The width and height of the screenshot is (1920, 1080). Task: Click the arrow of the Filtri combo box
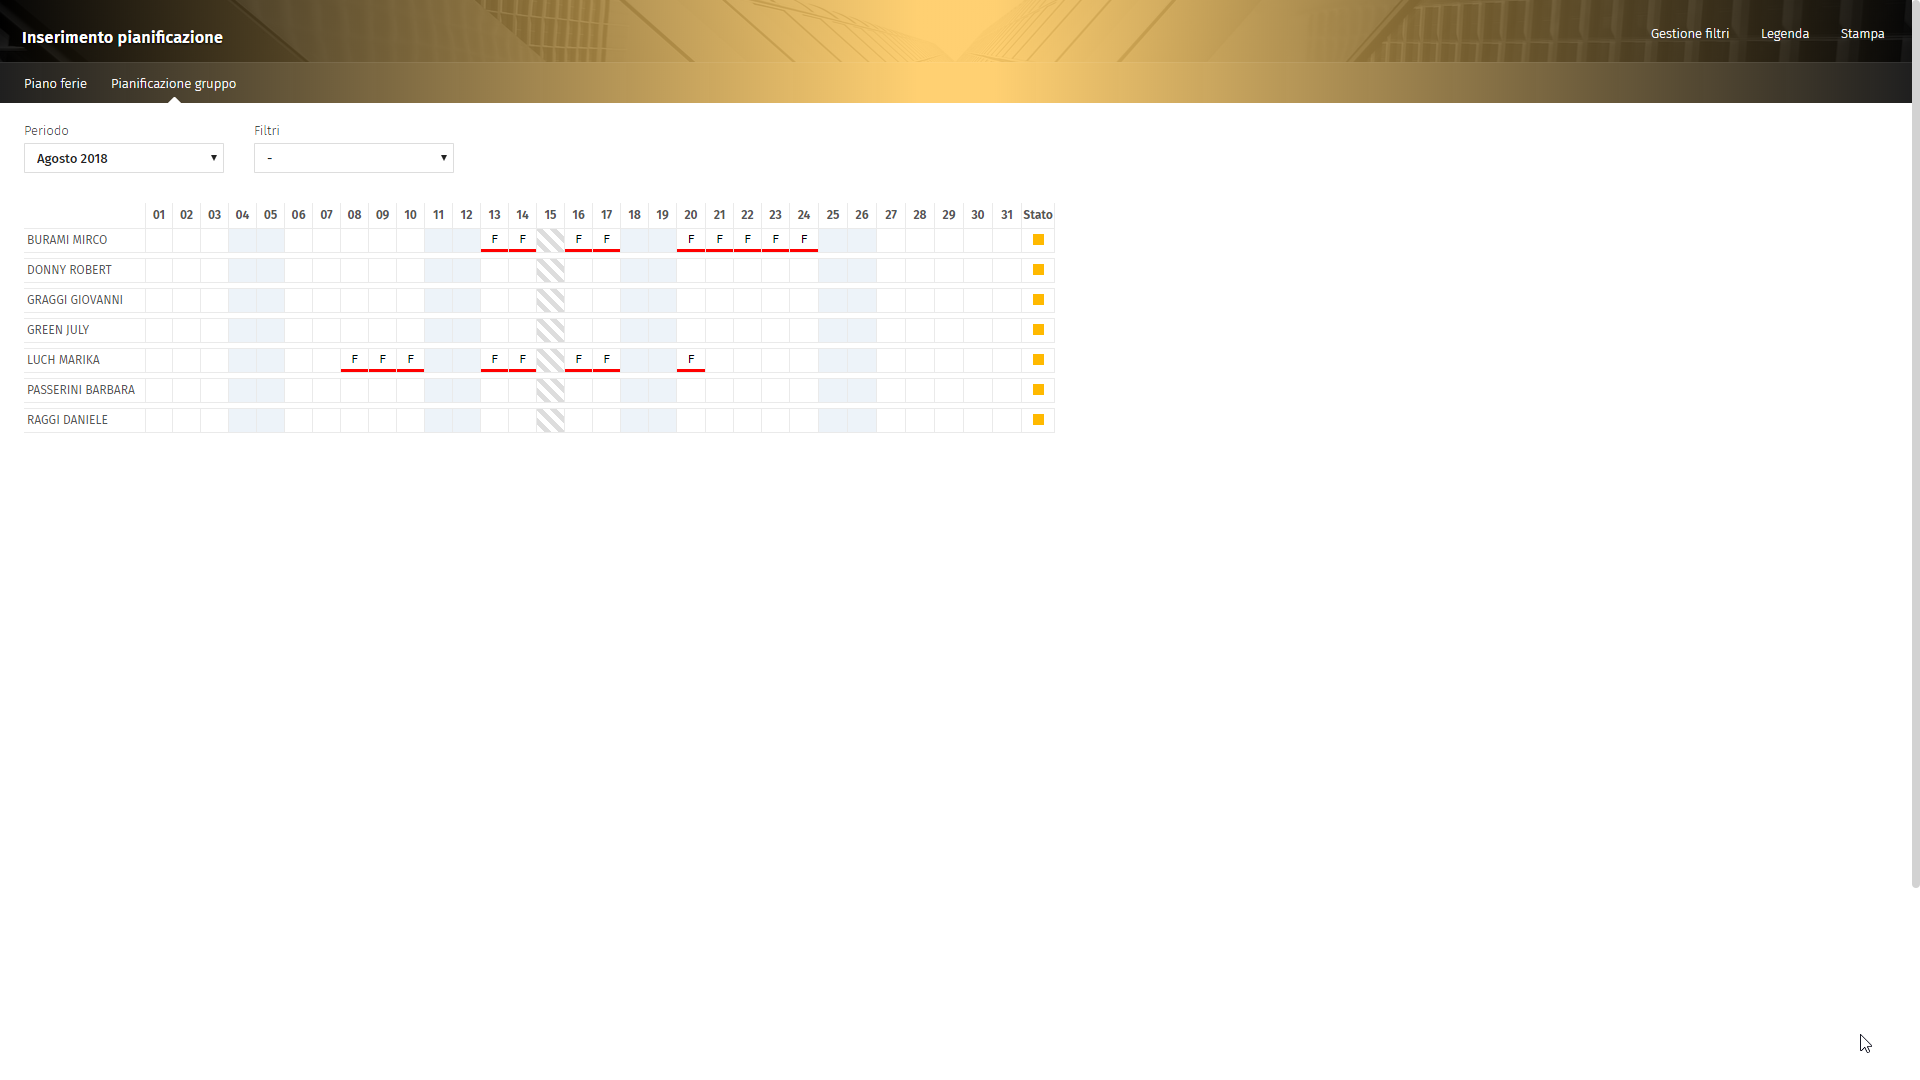(443, 158)
